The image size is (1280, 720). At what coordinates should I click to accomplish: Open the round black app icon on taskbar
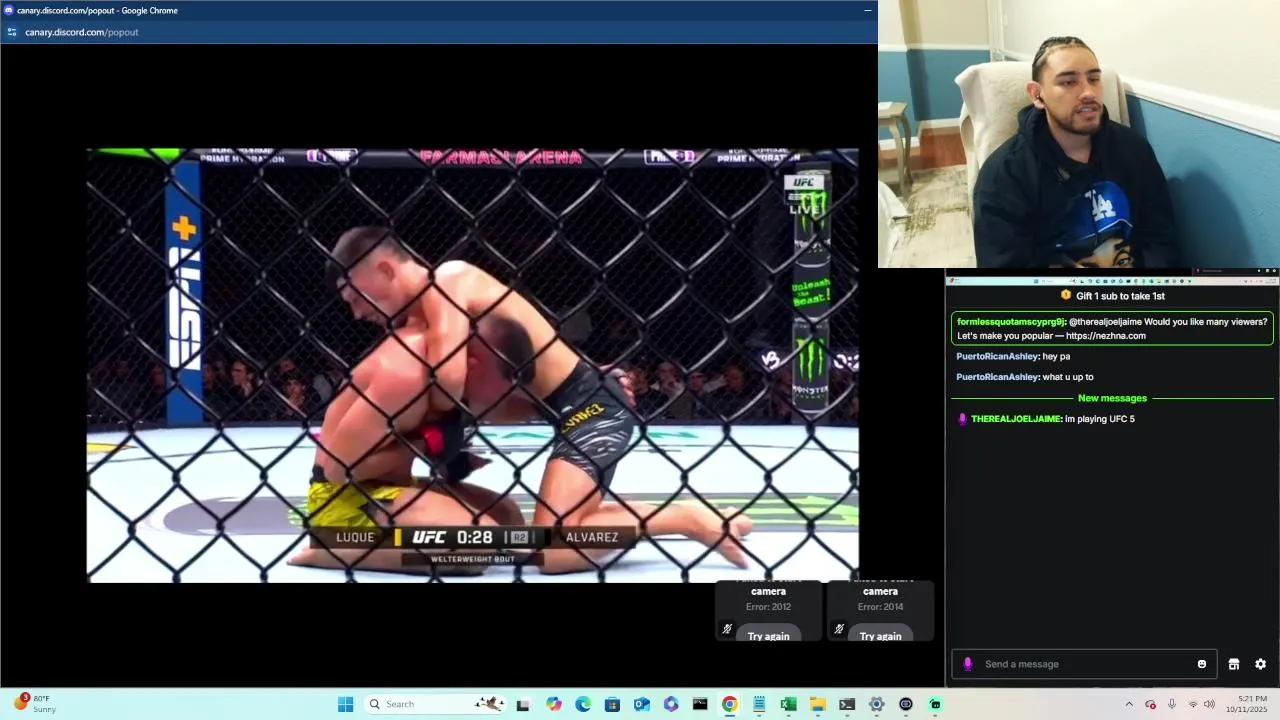point(906,704)
